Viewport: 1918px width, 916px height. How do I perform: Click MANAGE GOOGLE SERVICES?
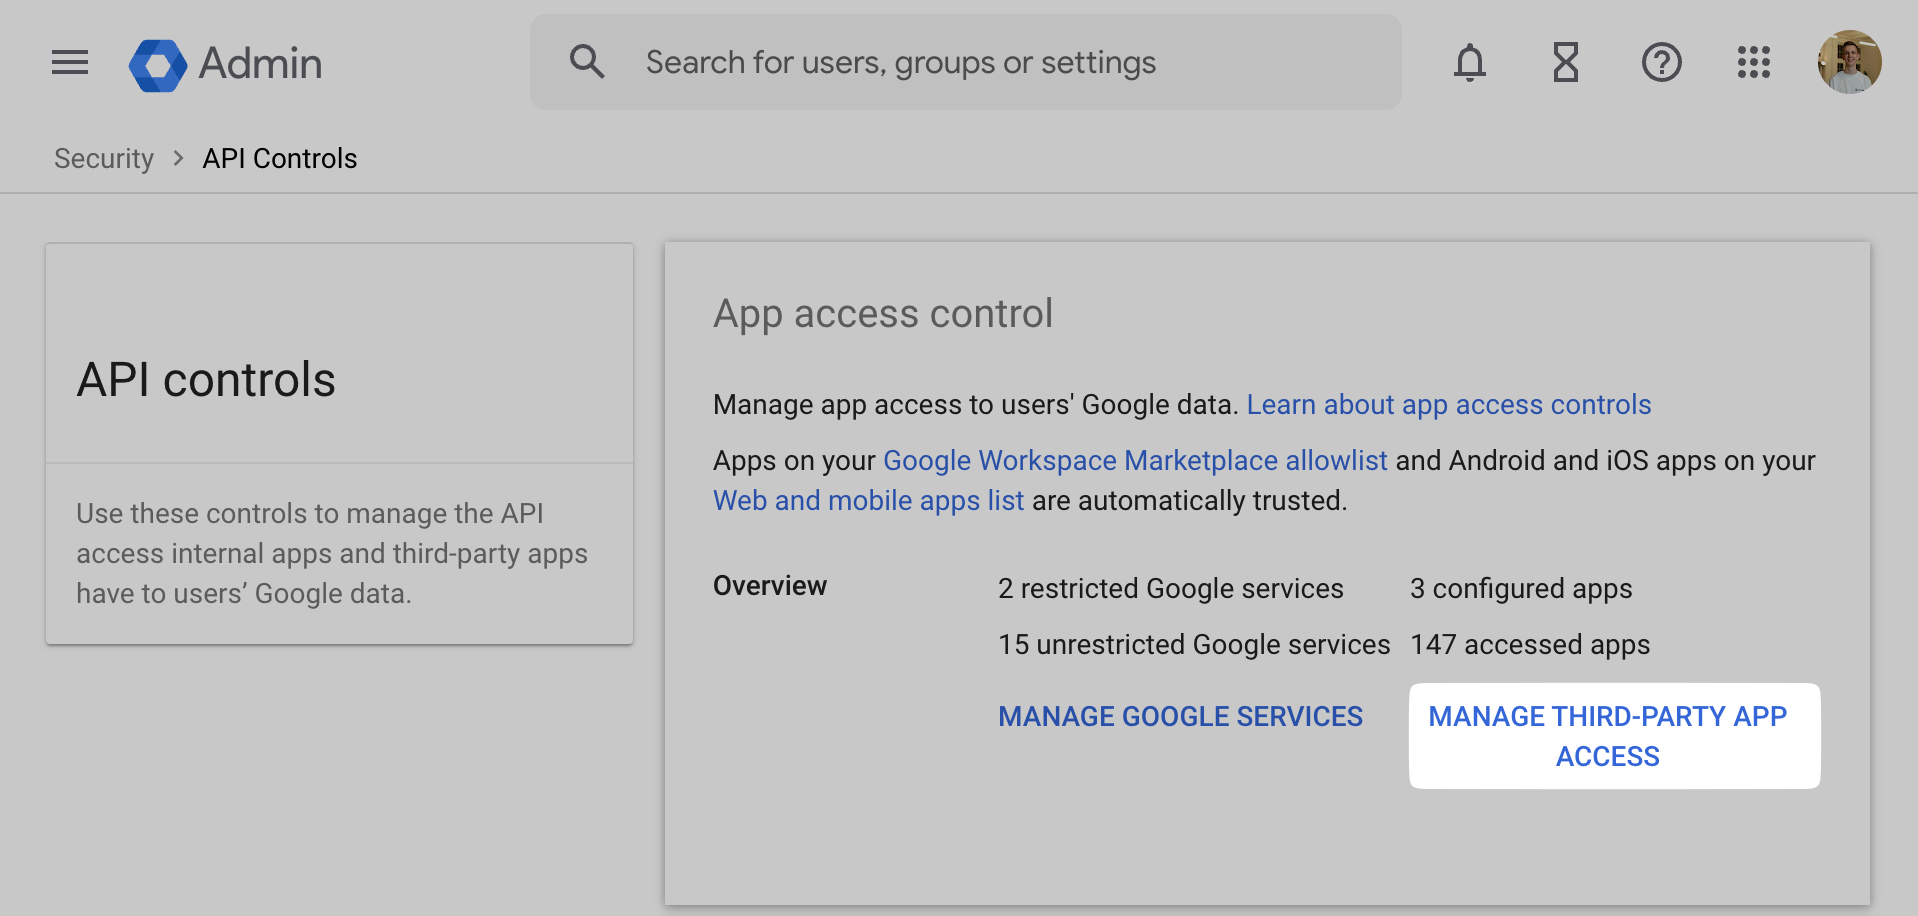pos(1180,717)
